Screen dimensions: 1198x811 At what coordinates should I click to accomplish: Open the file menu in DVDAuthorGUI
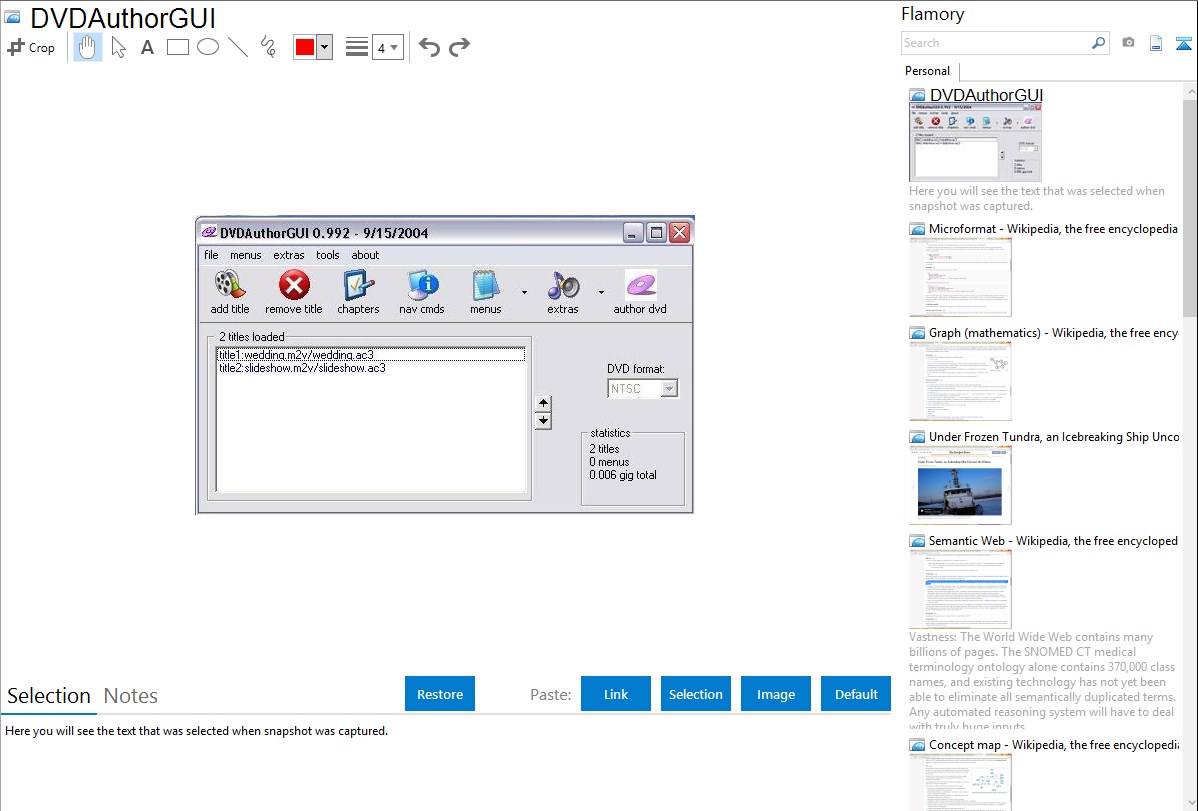(x=212, y=255)
